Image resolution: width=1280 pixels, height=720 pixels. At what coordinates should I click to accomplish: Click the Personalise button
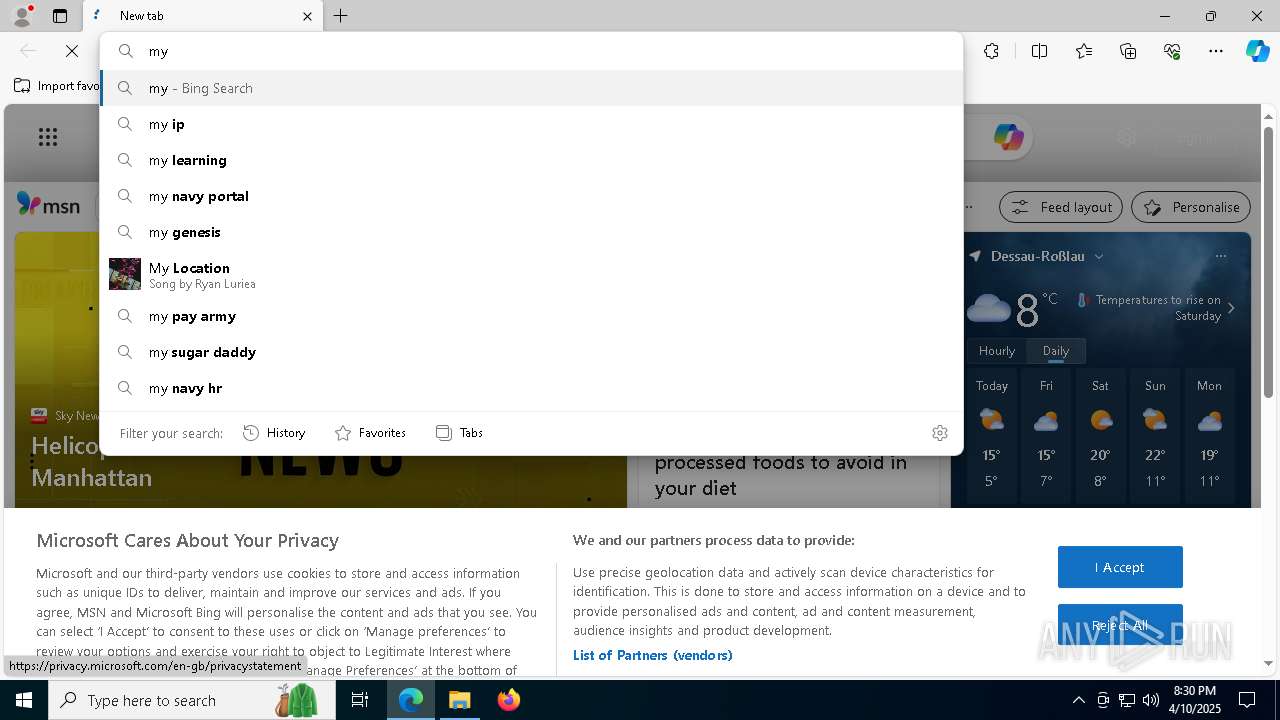point(1191,207)
